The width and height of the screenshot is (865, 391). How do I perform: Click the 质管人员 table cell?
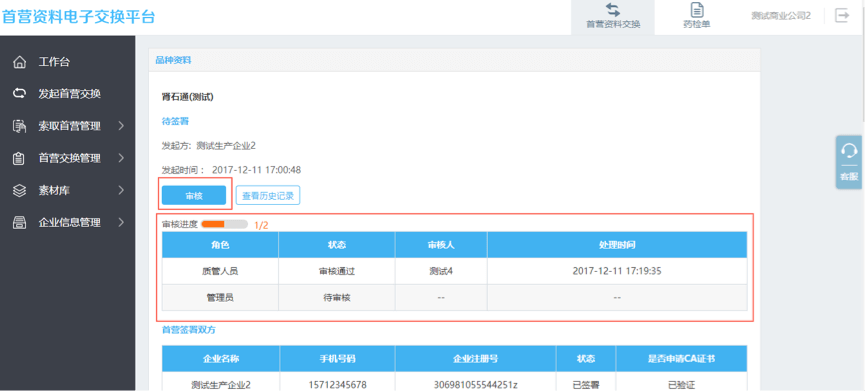pyautogui.click(x=220, y=271)
